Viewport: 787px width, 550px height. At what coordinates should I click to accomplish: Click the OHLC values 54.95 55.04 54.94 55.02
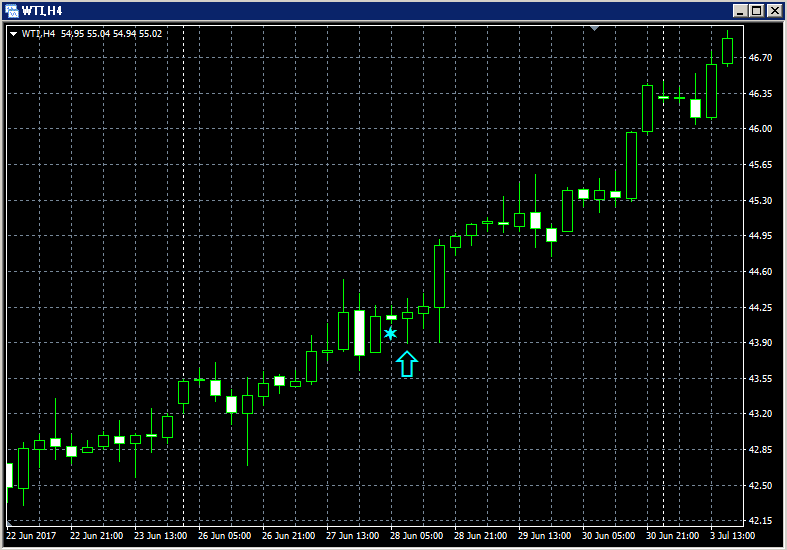(111, 34)
